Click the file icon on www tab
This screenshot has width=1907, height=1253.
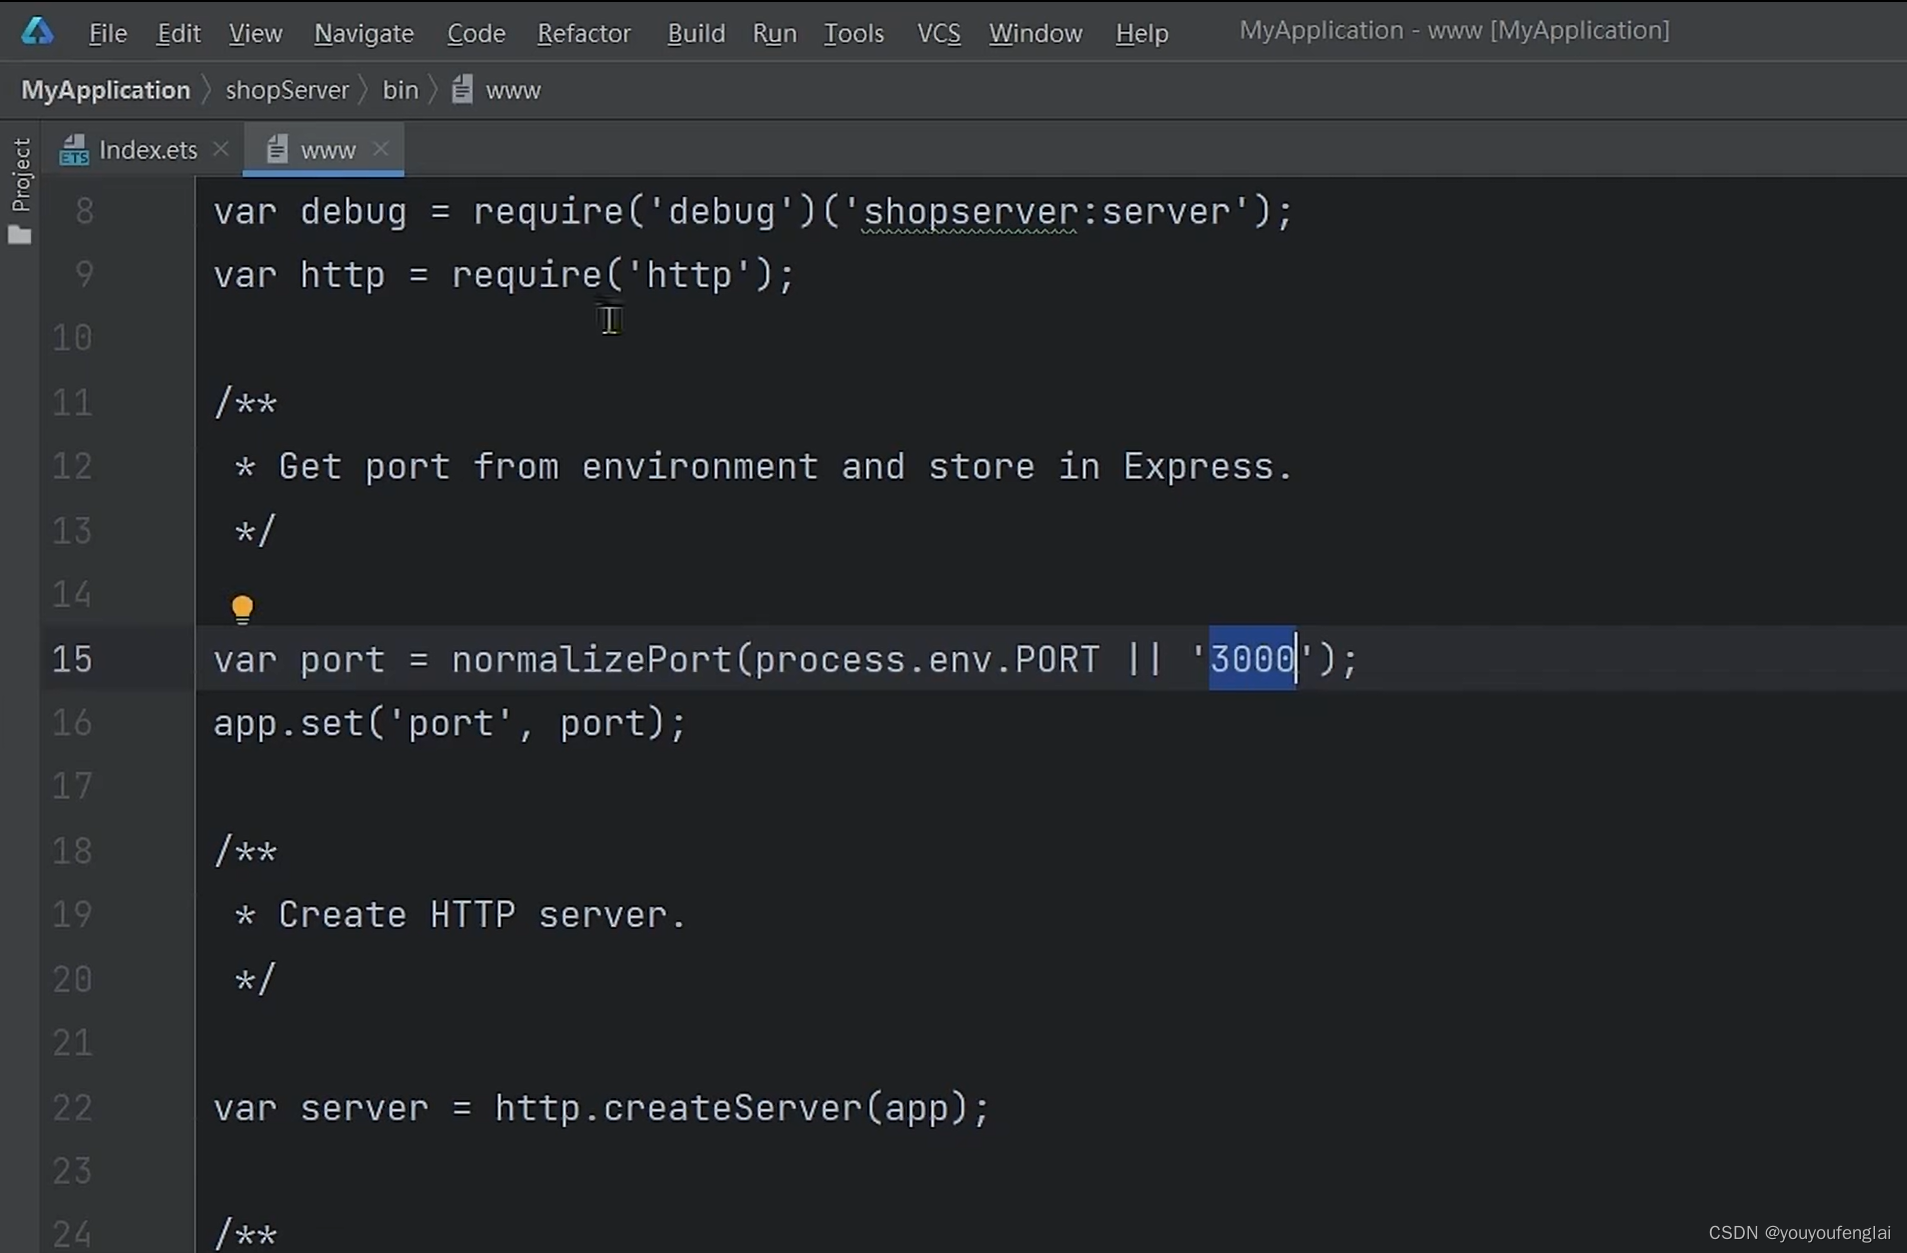tap(277, 149)
